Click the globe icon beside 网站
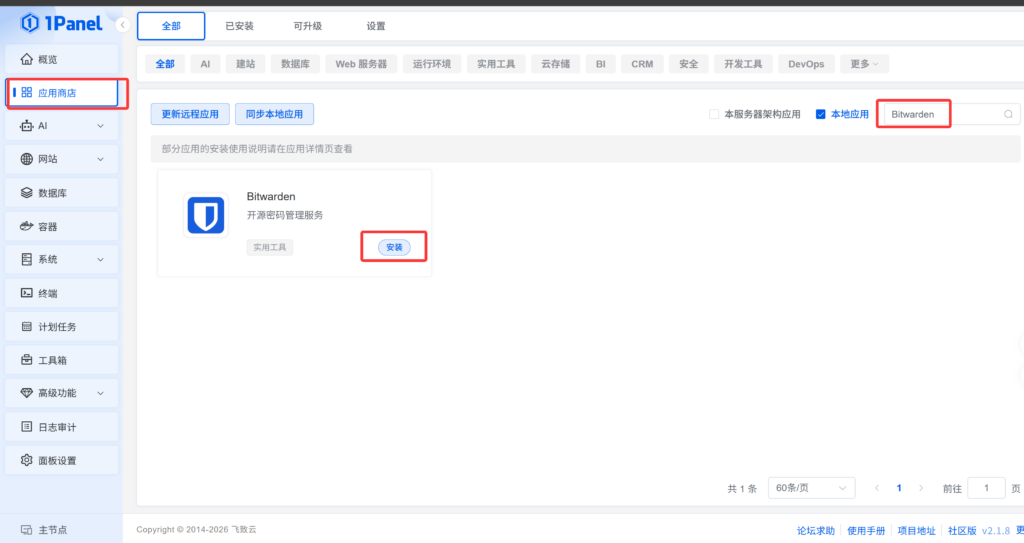This screenshot has width=1024, height=543. click(26, 159)
